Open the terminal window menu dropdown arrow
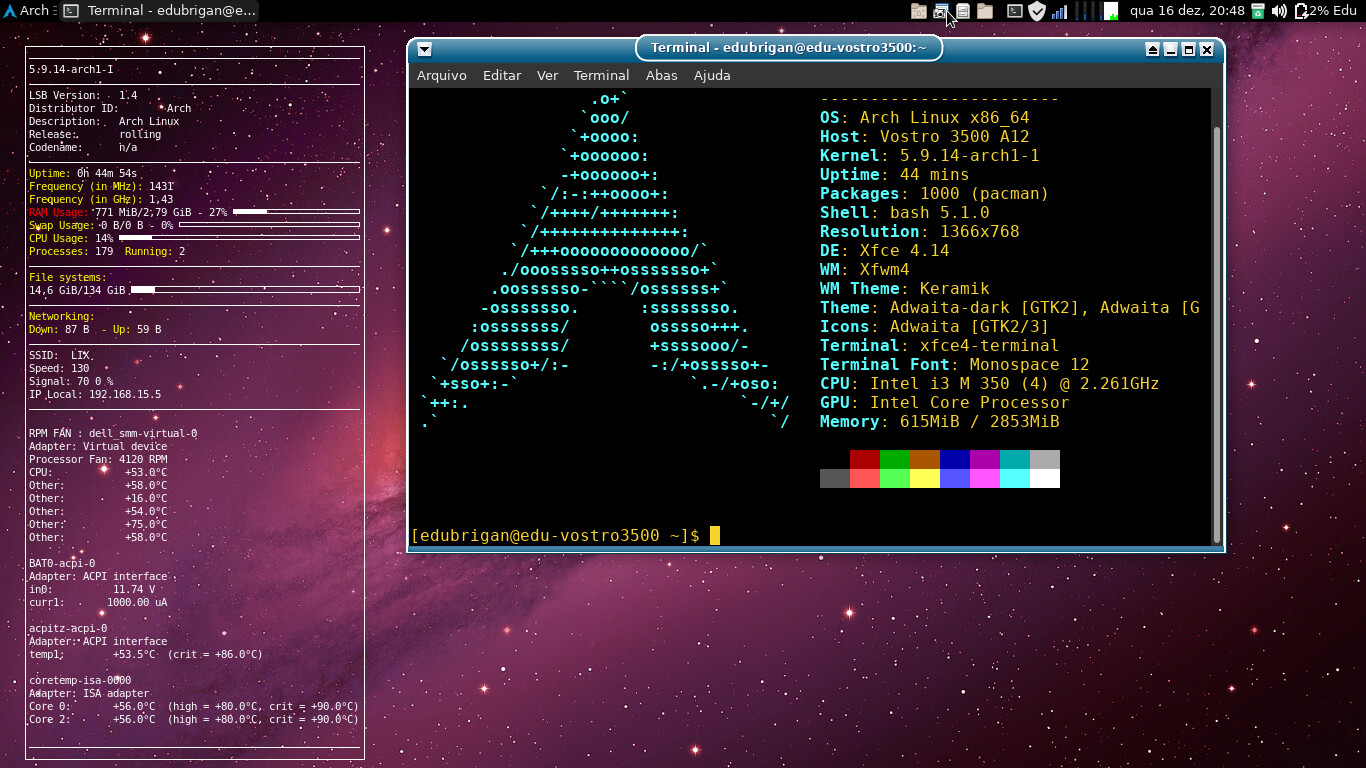This screenshot has height=768, width=1366. point(425,49)
